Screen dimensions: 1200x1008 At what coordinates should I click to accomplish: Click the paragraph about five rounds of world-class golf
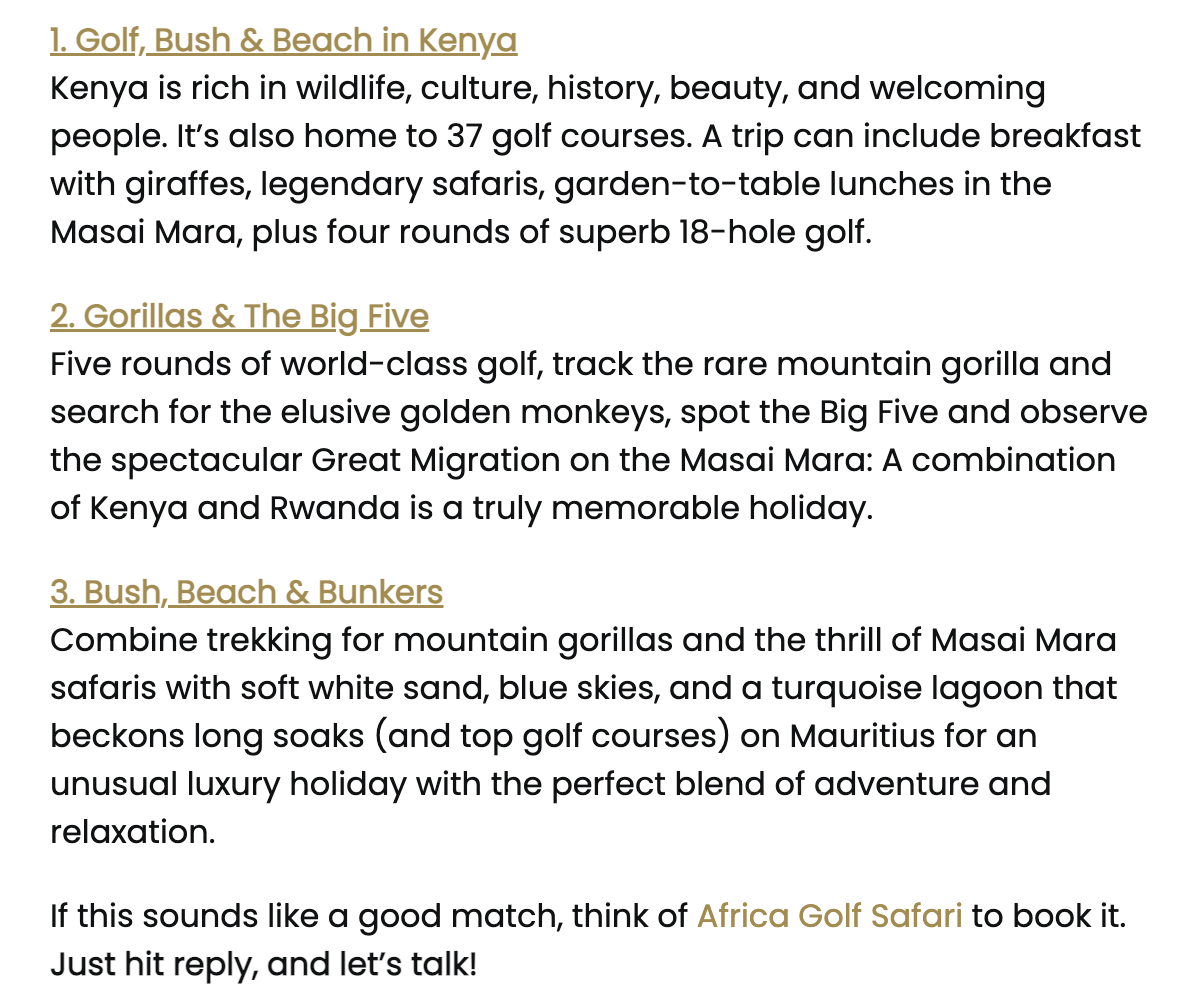click(598, 437)
